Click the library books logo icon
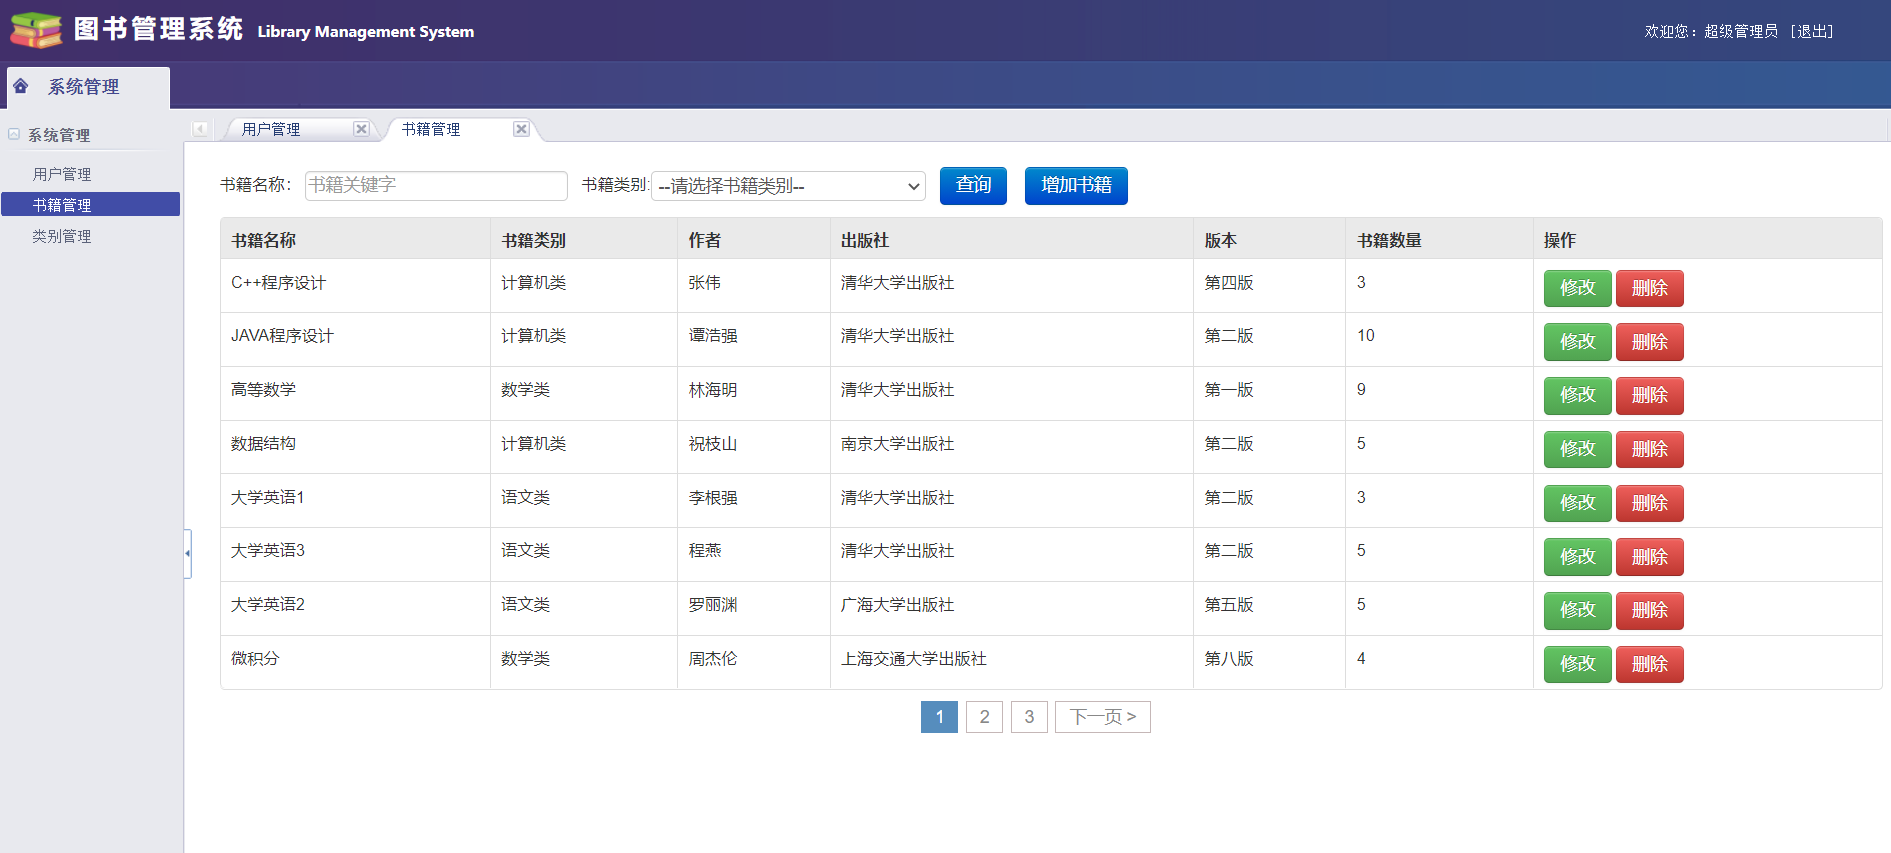 point(36,30)
